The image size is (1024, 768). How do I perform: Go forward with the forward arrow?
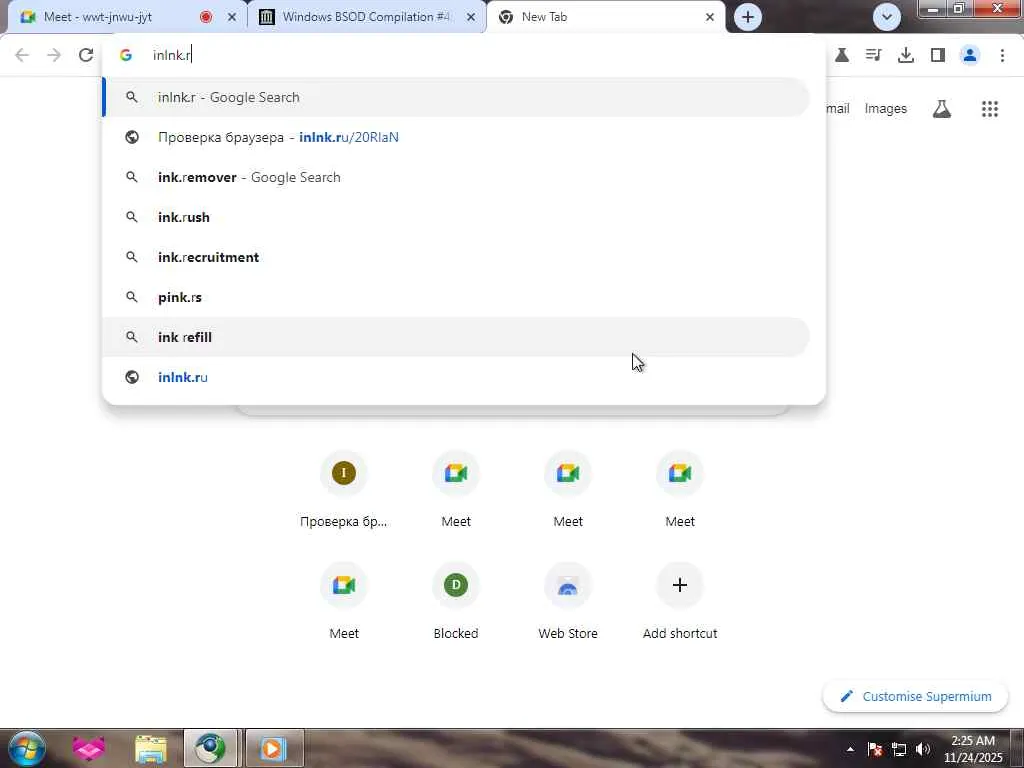click(x=54, y=55)
